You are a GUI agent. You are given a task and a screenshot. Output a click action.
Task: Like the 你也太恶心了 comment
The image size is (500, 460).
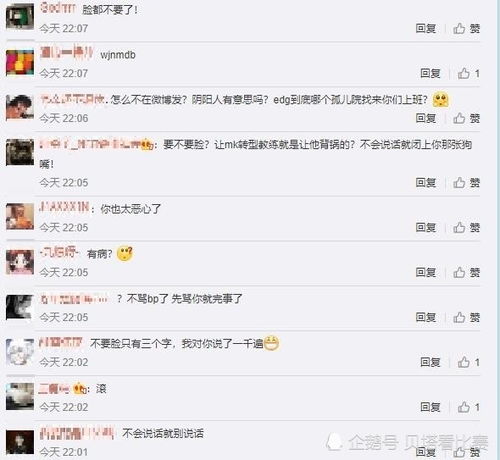466,228
